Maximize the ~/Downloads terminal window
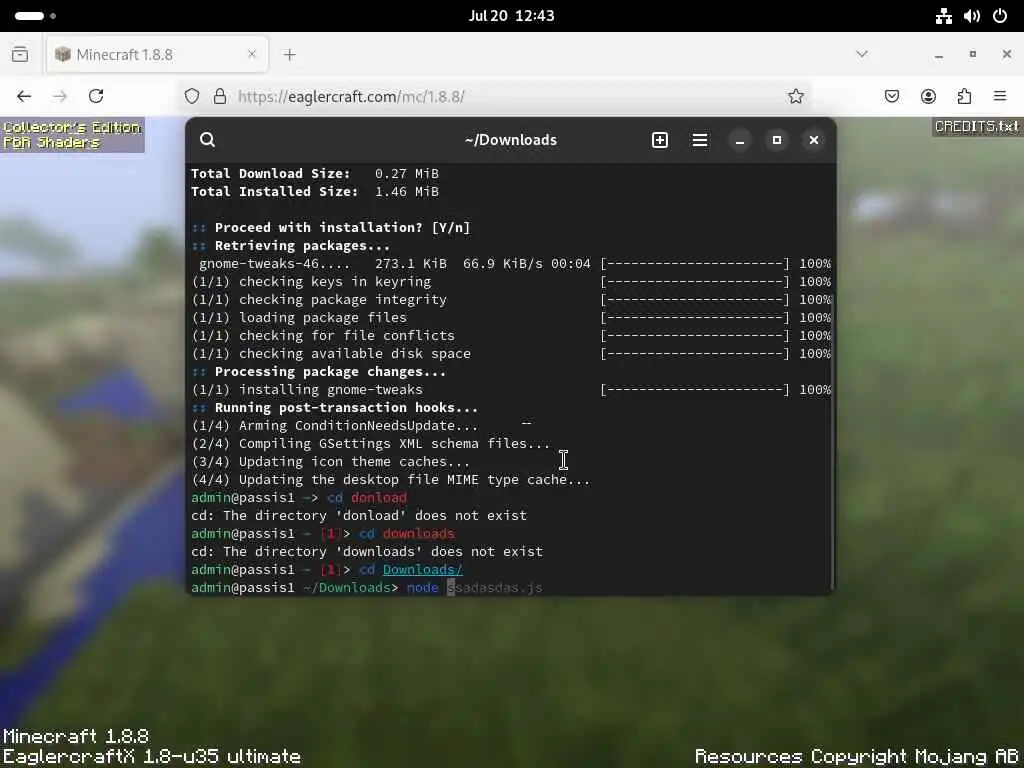The width and height of the screenshot is (1024, 768). point(776,140)
